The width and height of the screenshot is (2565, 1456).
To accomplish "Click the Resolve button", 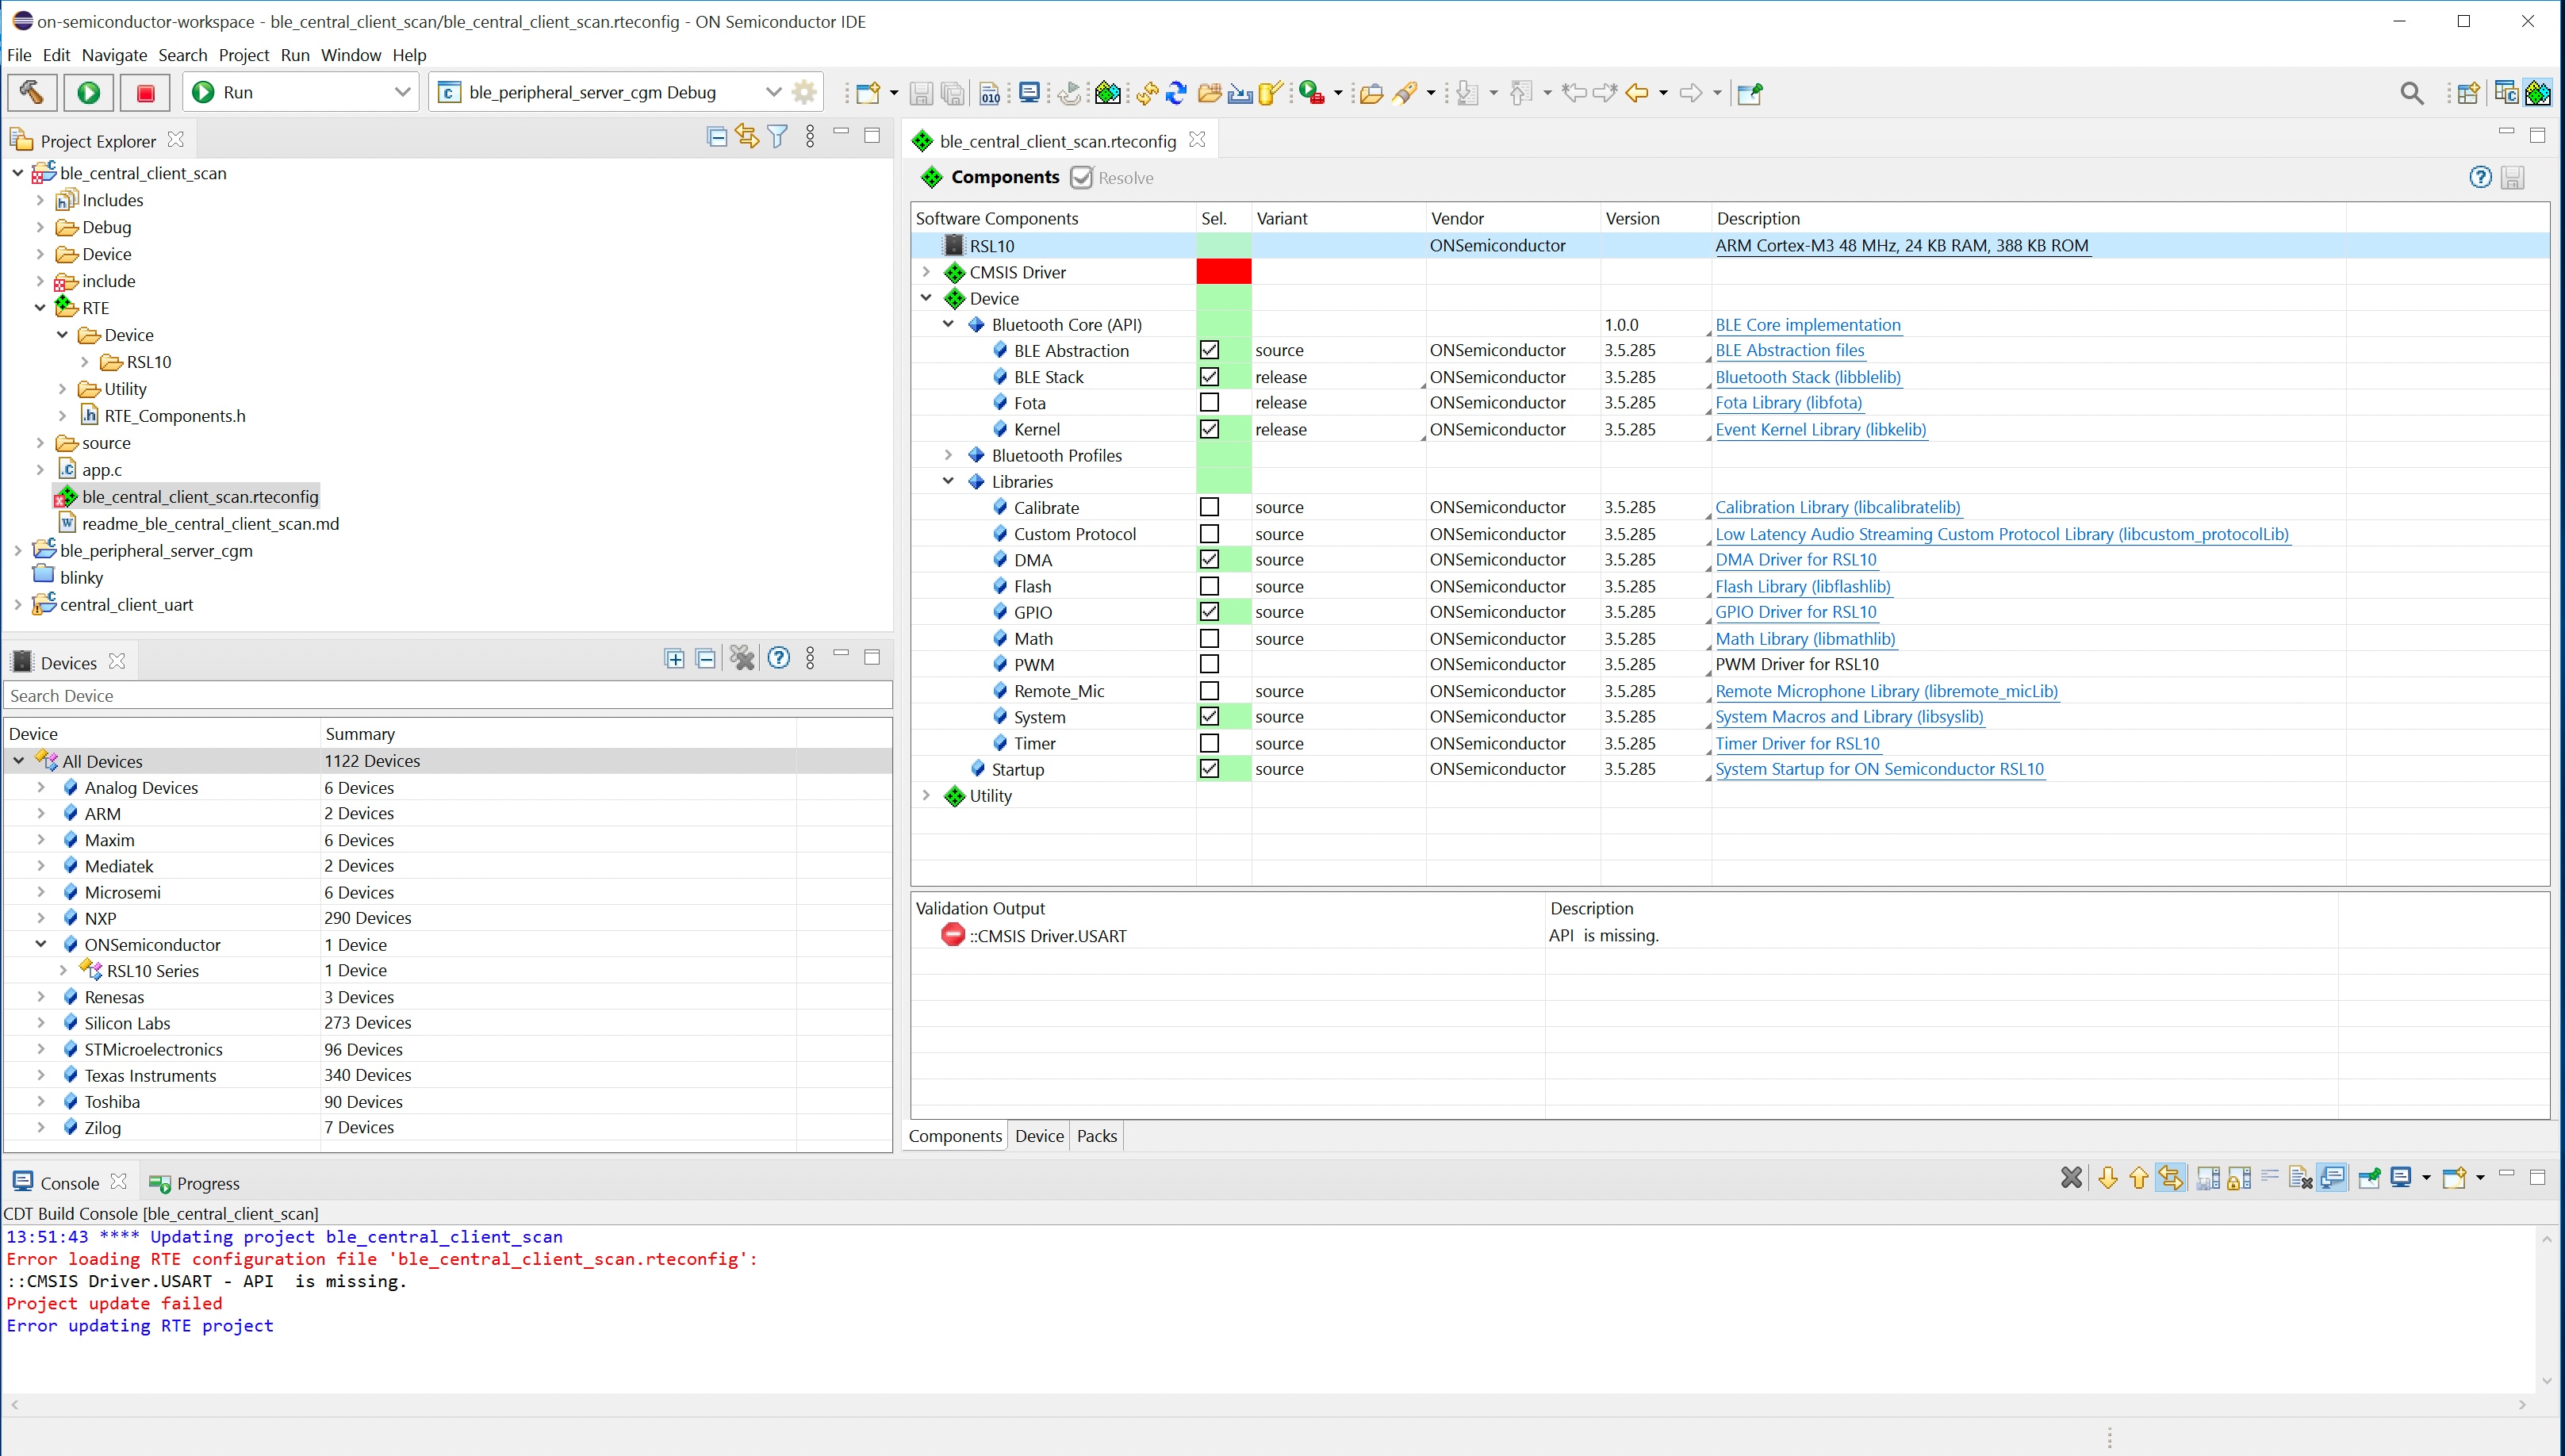I will tap(1112, 178).
